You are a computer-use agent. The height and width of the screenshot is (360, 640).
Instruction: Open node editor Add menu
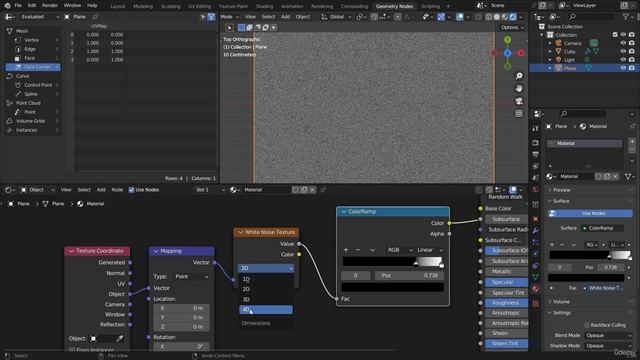101,190
